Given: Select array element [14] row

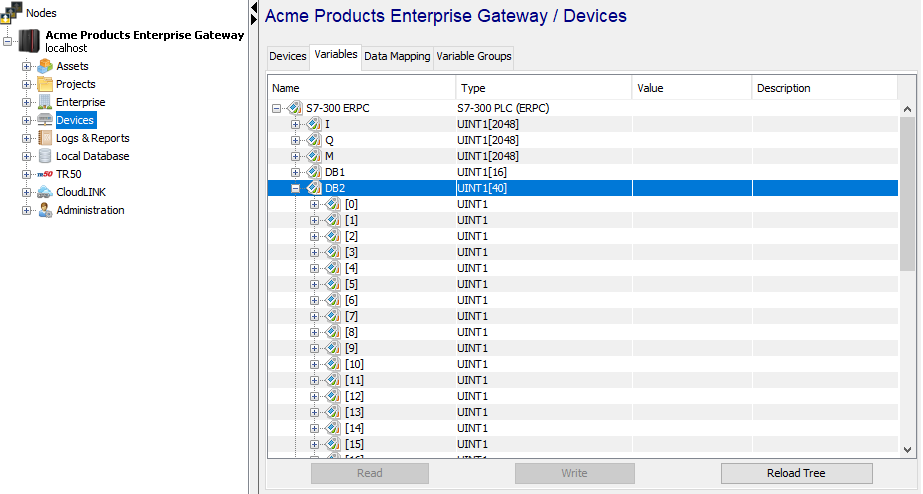Looking at the screenshot, I should point(583,428).
